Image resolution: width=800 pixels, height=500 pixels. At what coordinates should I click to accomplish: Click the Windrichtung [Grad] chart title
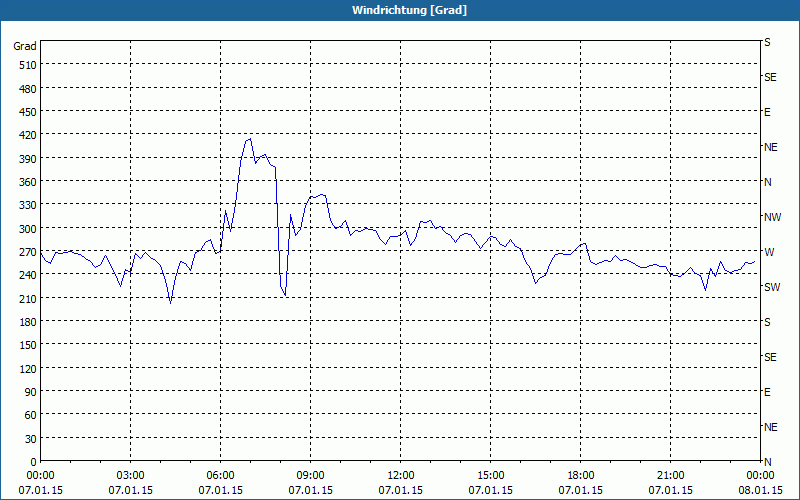coord(409,10)
